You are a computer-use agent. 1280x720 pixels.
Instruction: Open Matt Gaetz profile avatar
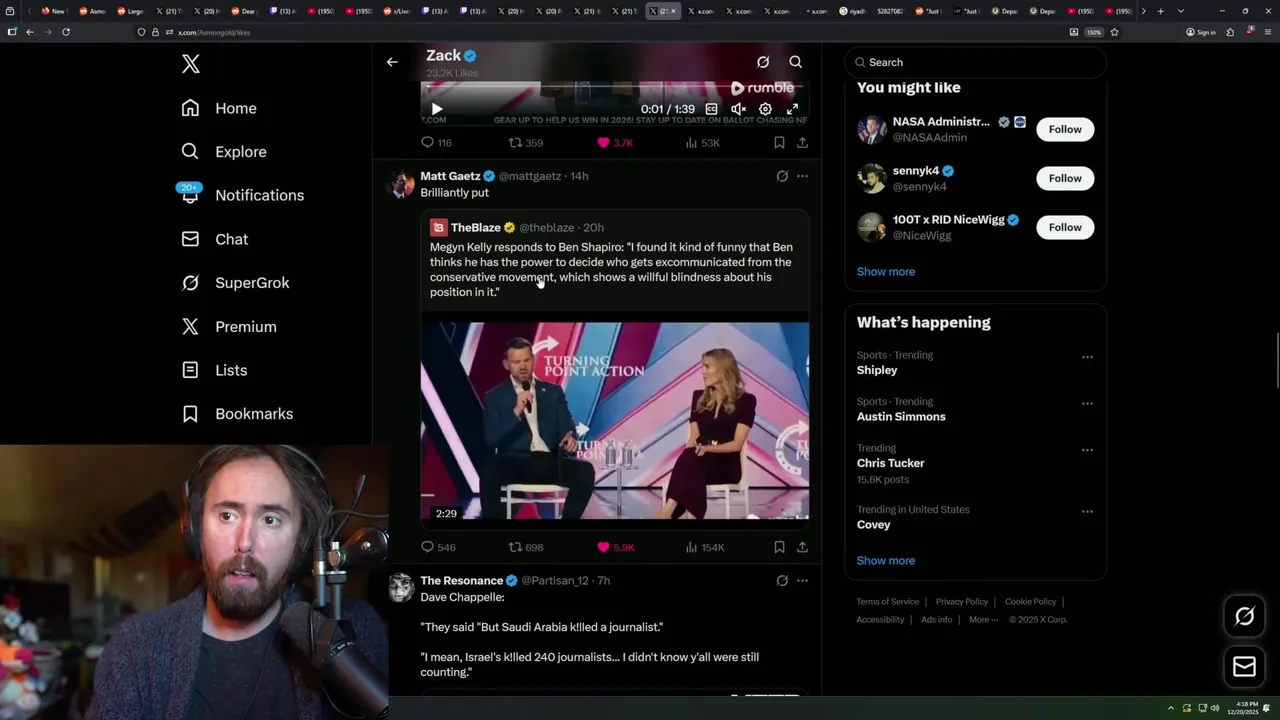pyautogui.click(x=401, y=184)
